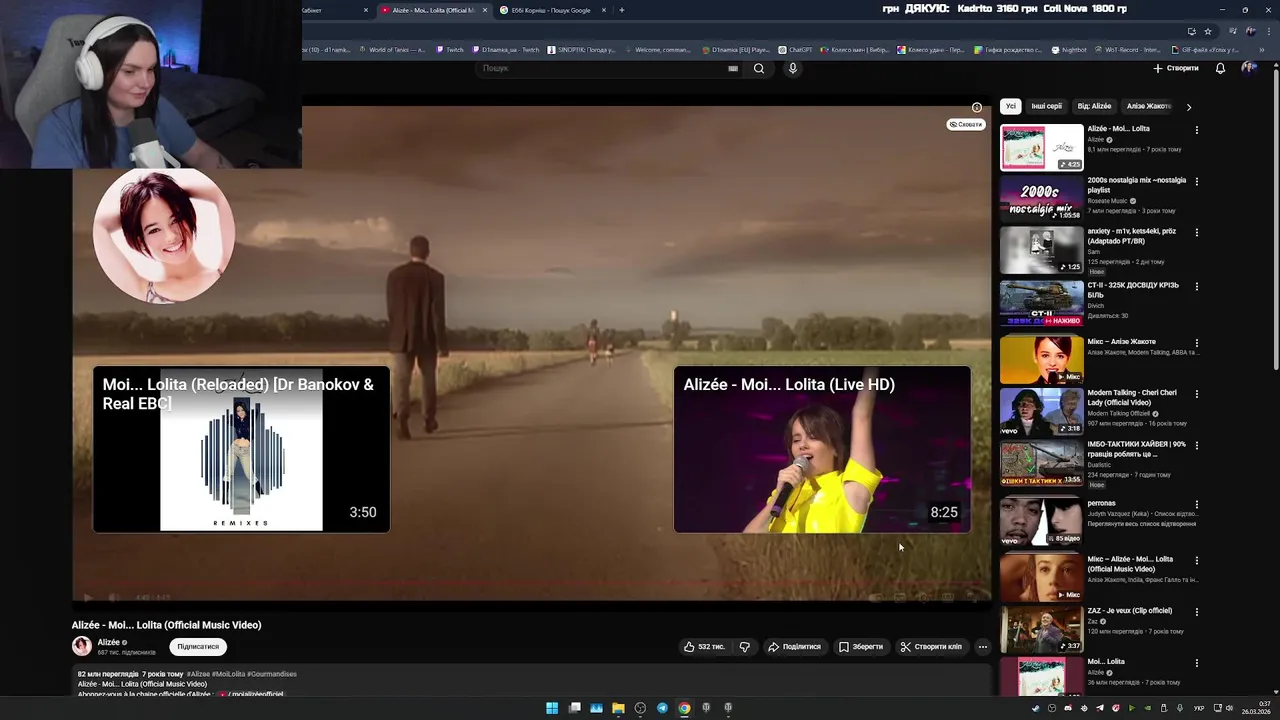Image resolution: width=1280 pixels, height=720 pixels.
Task: Open options menu for СТ-II - 325K ДОСВІДУ stream
Action: [1196, 286]
